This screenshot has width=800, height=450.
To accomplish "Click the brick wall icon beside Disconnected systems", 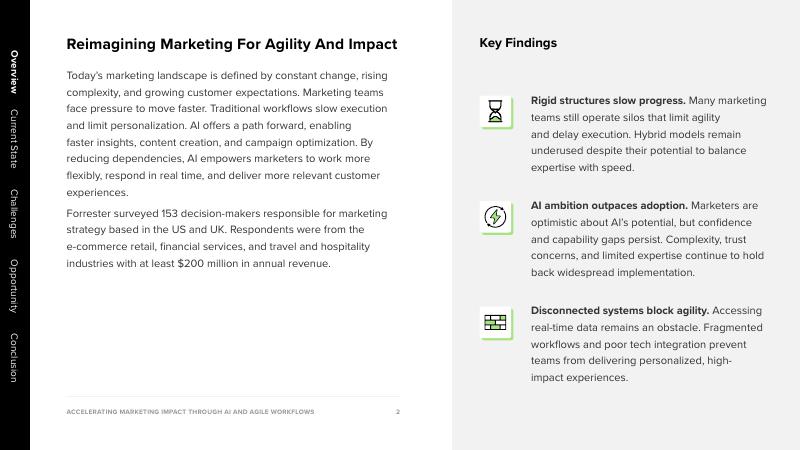I will pyautogui.click(x=495, y=322).
